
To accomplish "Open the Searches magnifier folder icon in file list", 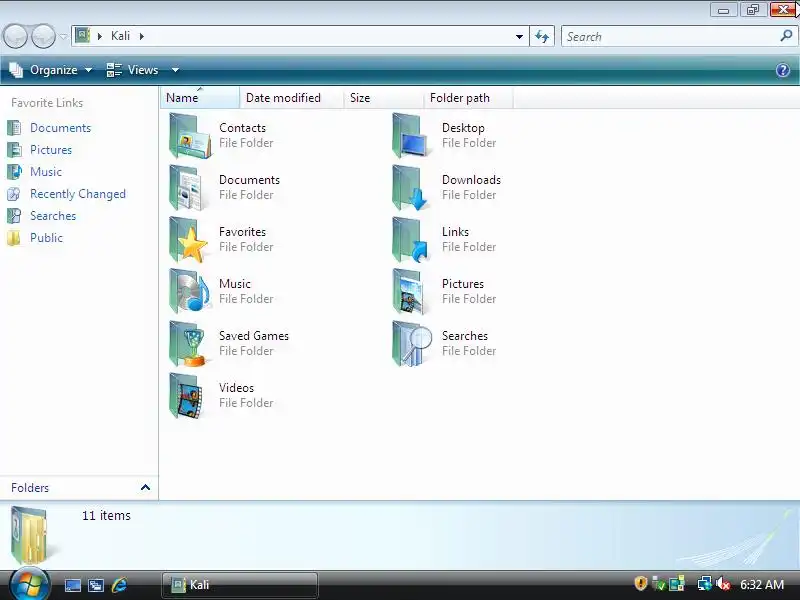I will click(x=412, y=343).
